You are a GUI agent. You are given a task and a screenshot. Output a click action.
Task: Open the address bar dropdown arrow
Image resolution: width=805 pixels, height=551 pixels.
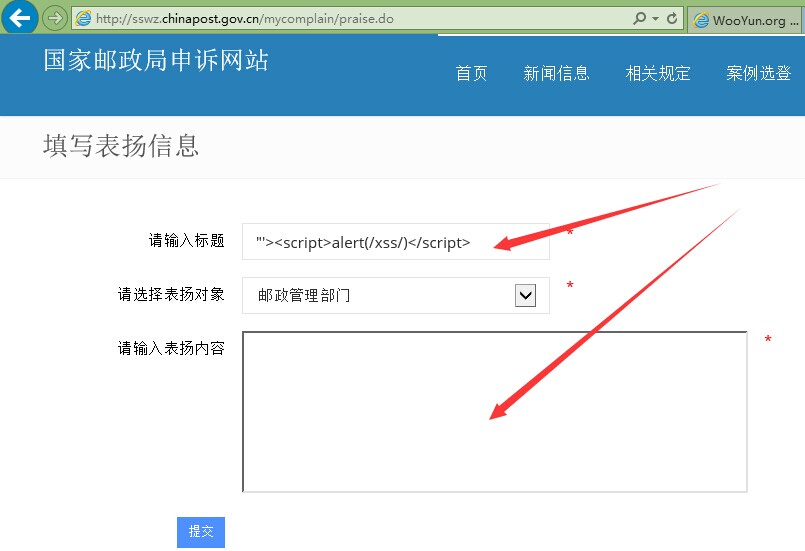[x=656, y=19]
